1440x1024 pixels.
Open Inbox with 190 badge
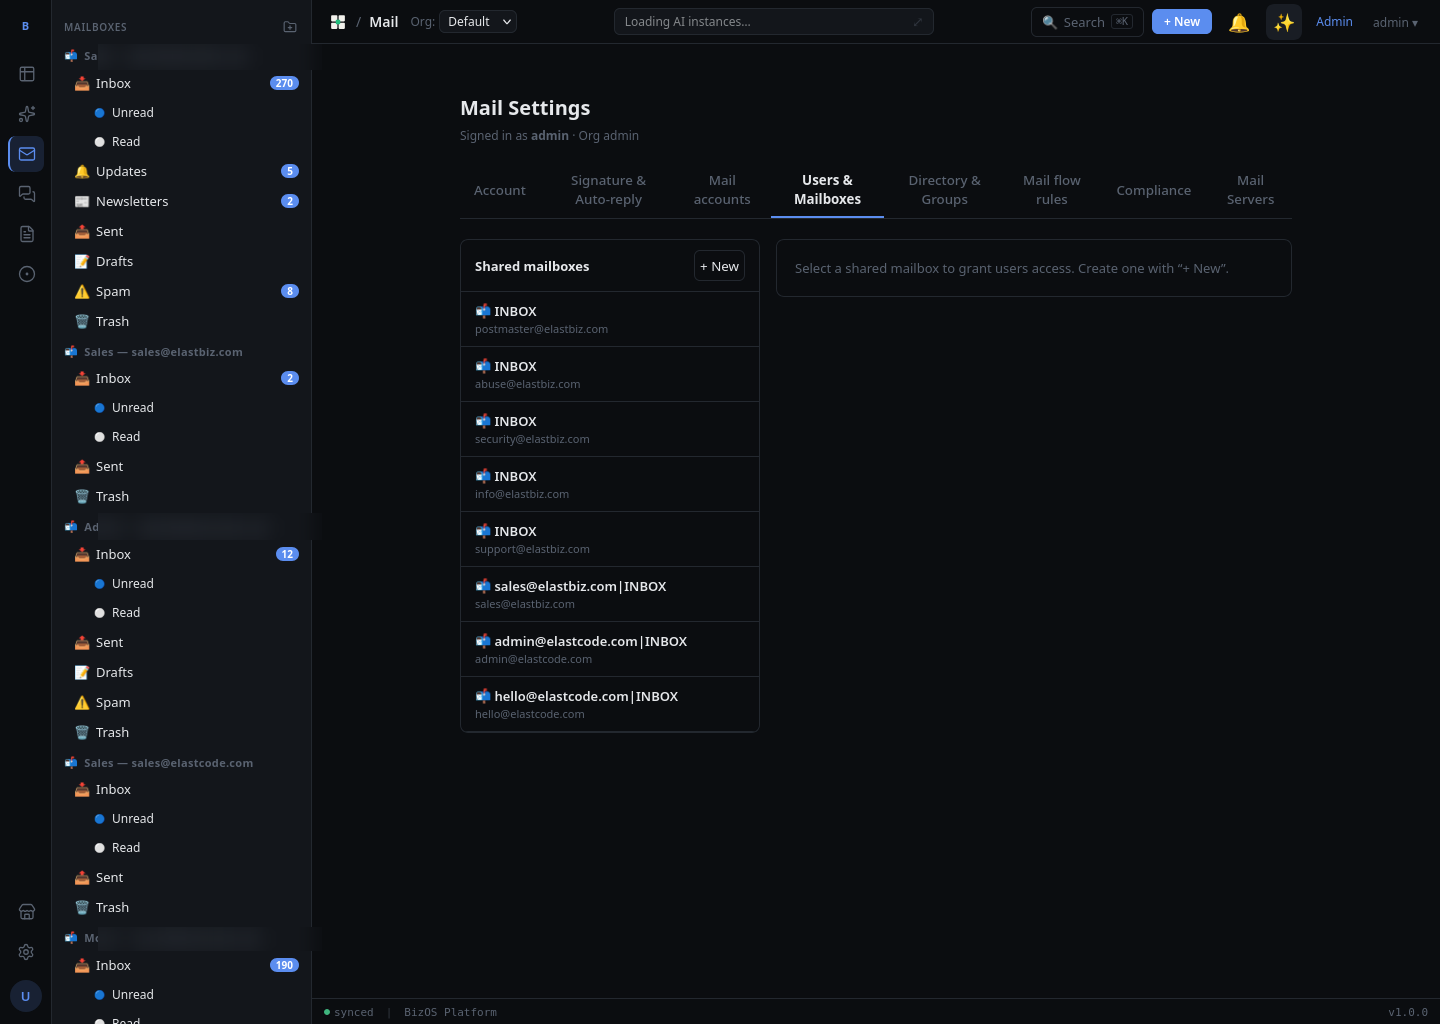pos(181,965)
